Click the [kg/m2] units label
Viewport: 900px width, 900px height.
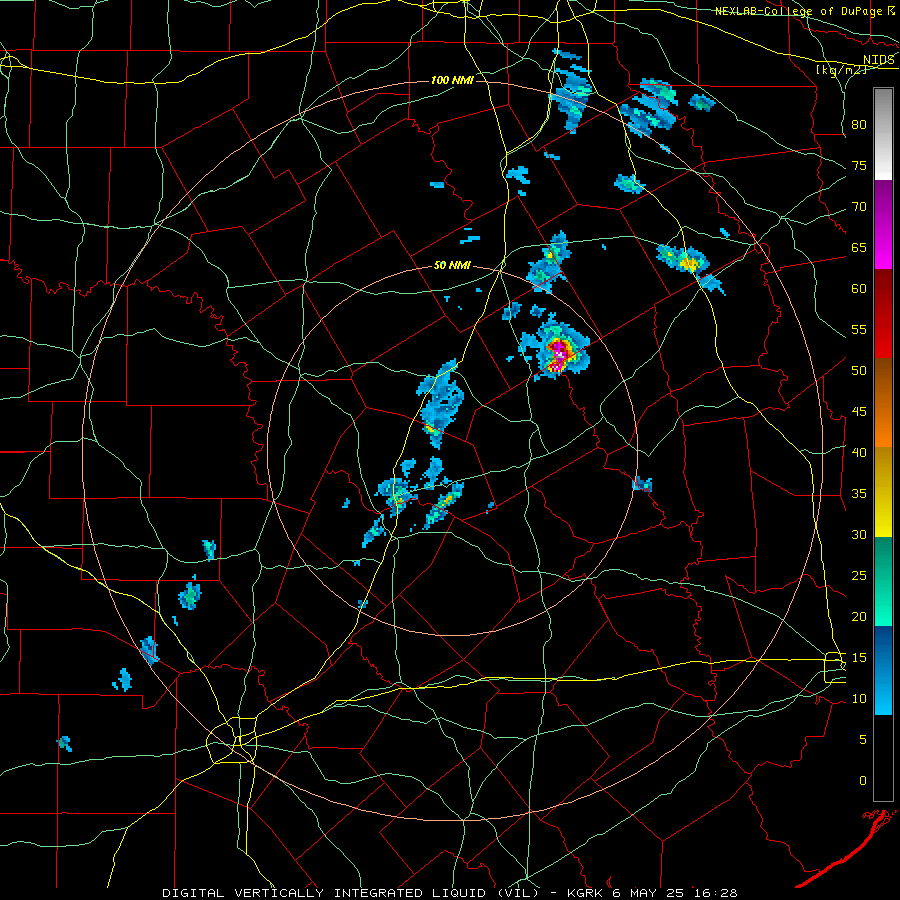tap(841, 69)
